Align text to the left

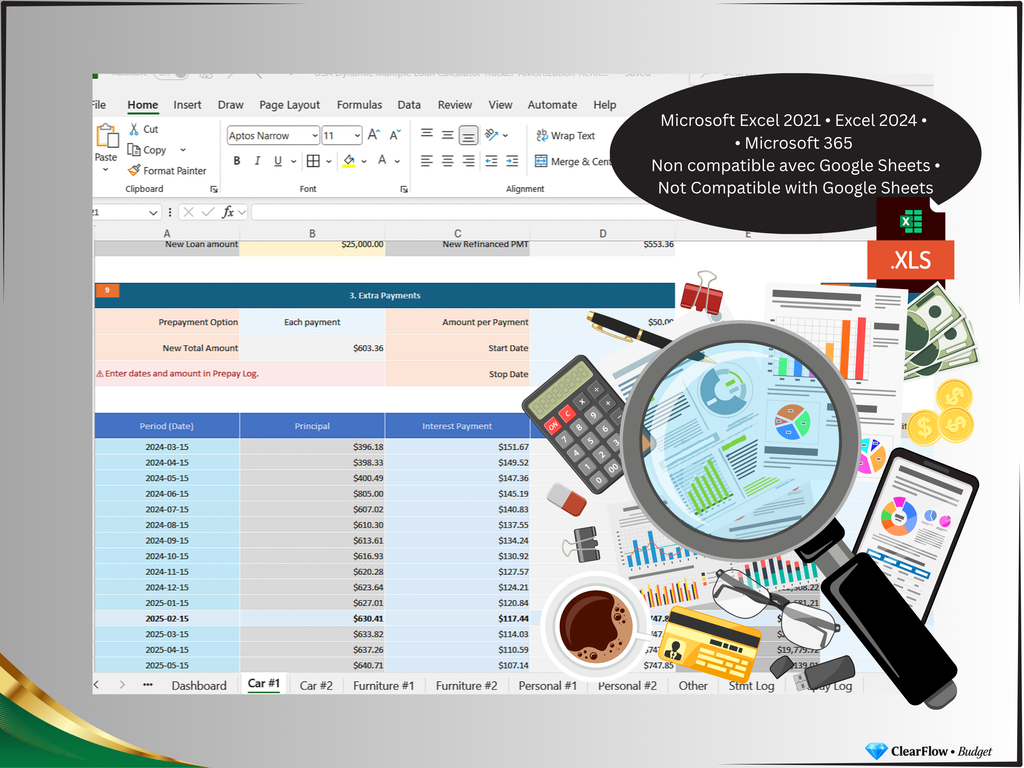click(426, 161)
